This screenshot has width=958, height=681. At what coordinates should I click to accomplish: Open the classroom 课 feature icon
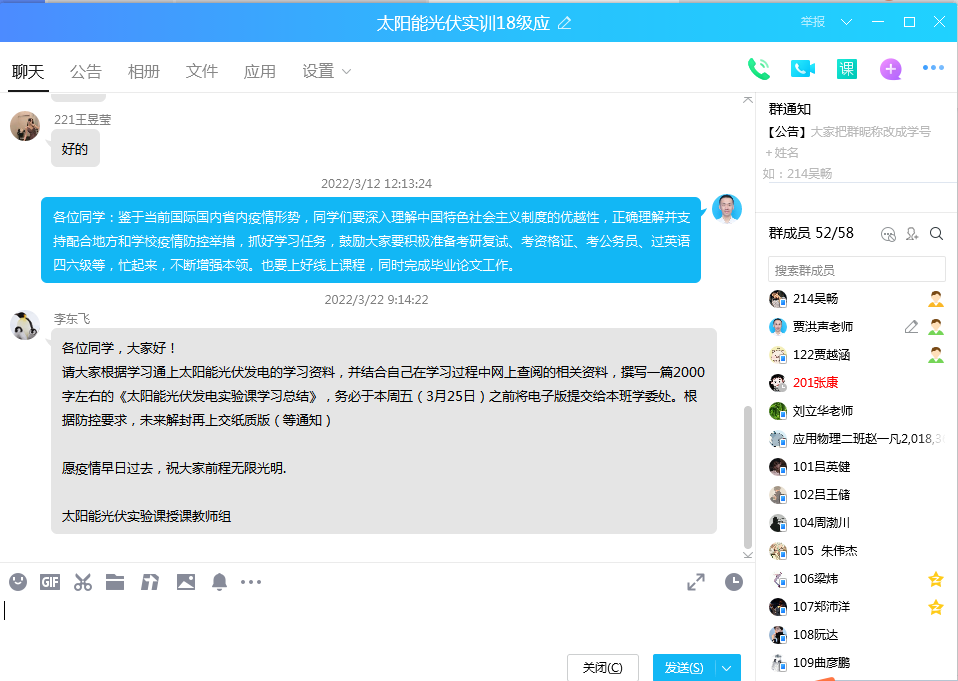click(x=847, y=69)
